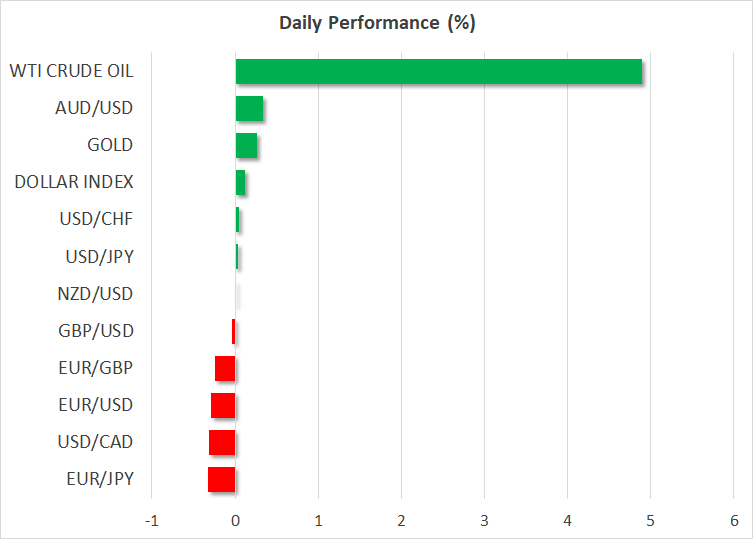The image size is (753, 539).
Task: Click the 5 tick label on x-axis
Action: pos(650,521)
